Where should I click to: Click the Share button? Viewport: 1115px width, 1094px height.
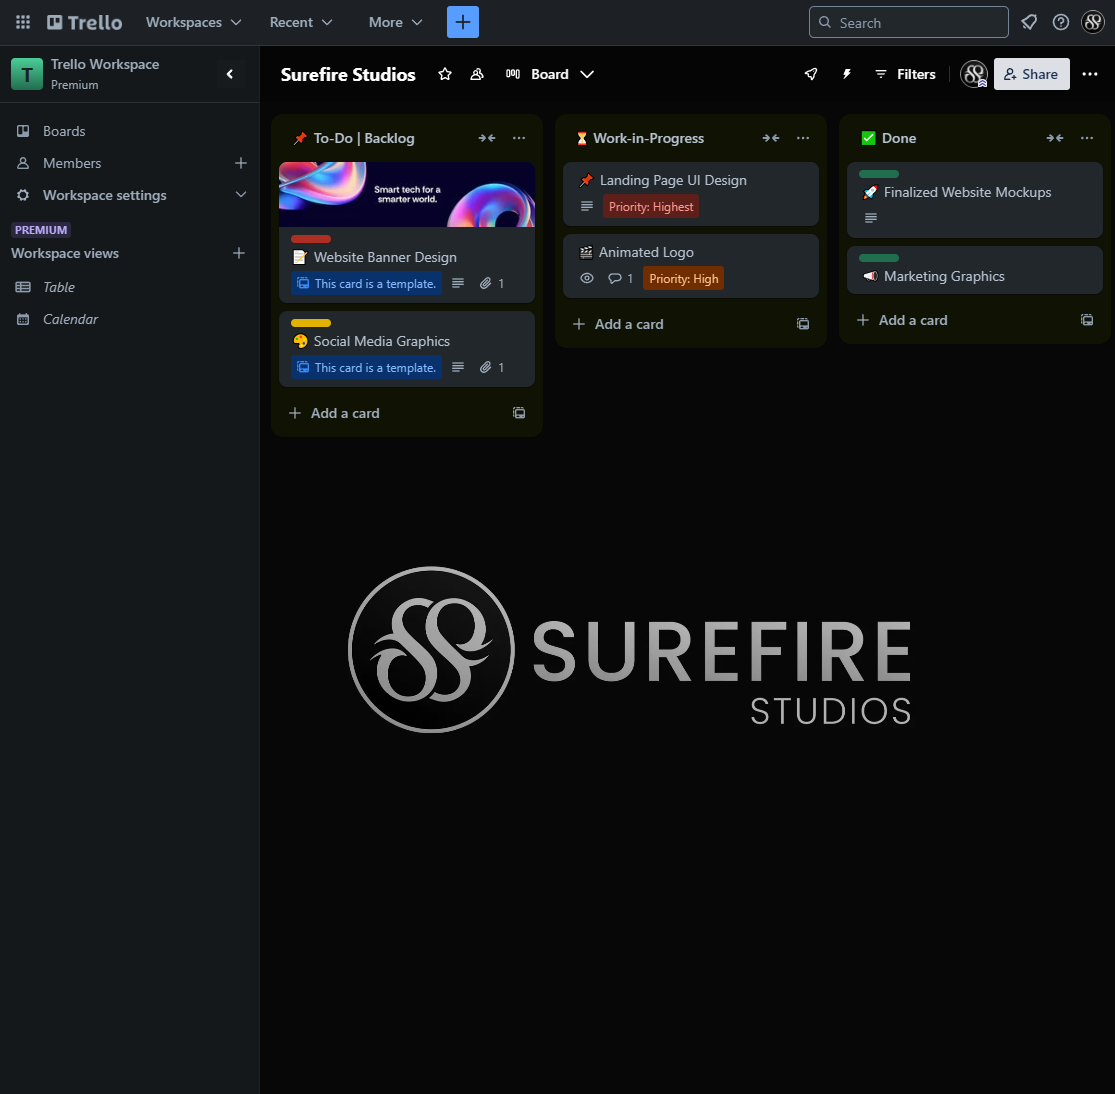[x=1031, y=74]
